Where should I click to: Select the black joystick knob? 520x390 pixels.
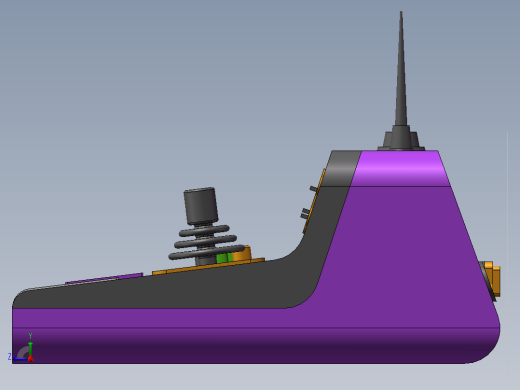point(201,206)
